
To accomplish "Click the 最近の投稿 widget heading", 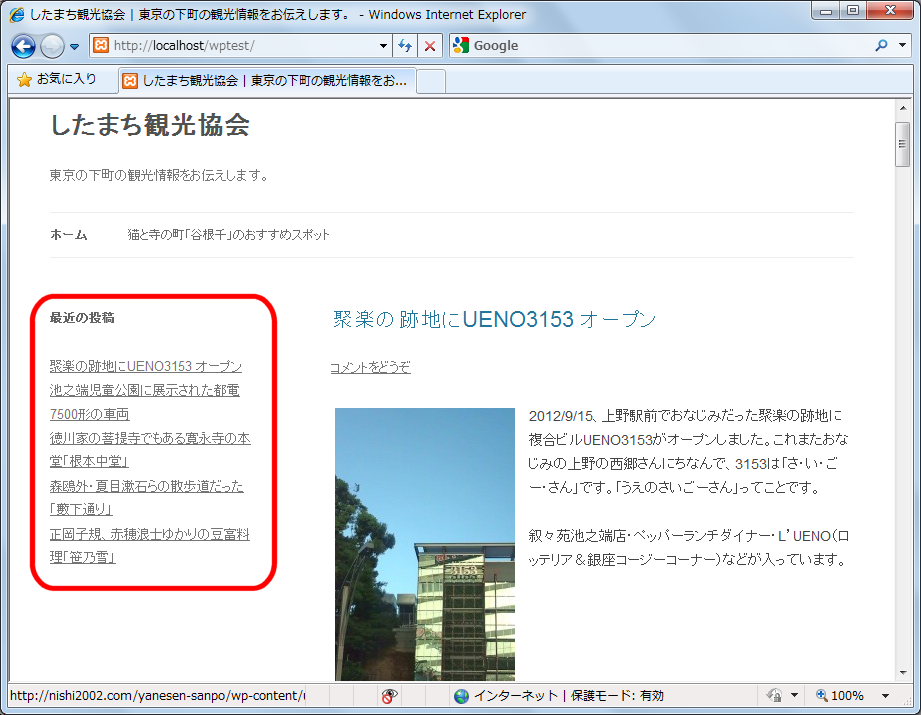I will tap(82, 318).
